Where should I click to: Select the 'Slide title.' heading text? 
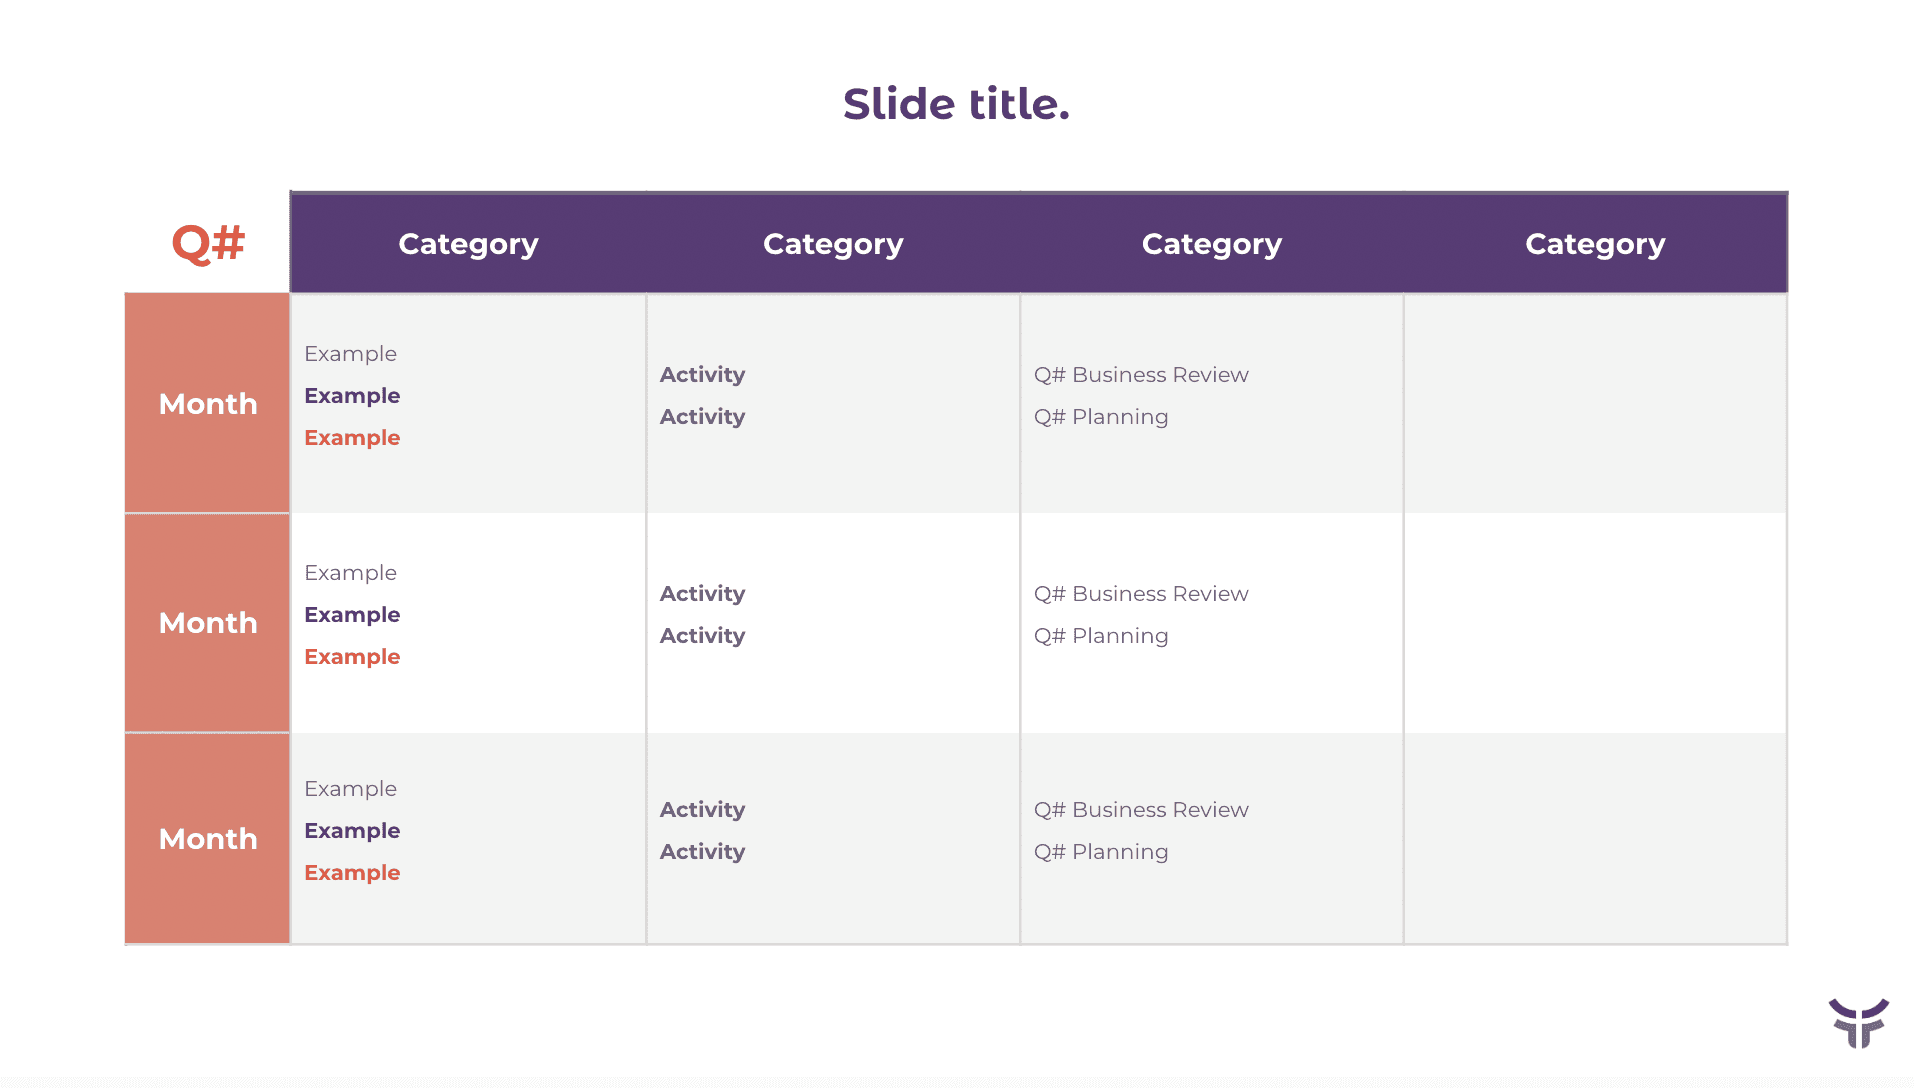tap(956, 104)
